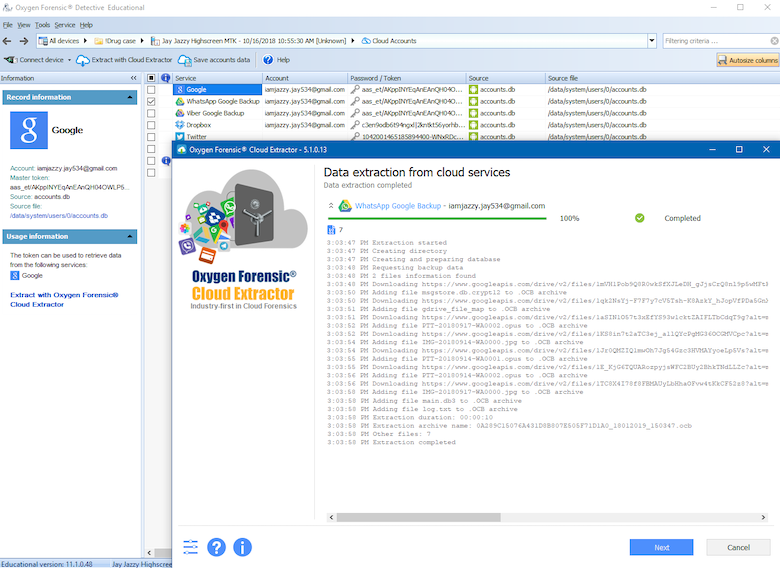Click the green Completed check icon
The width and height of the screenshot is (780, 568).
coord(640,218)
